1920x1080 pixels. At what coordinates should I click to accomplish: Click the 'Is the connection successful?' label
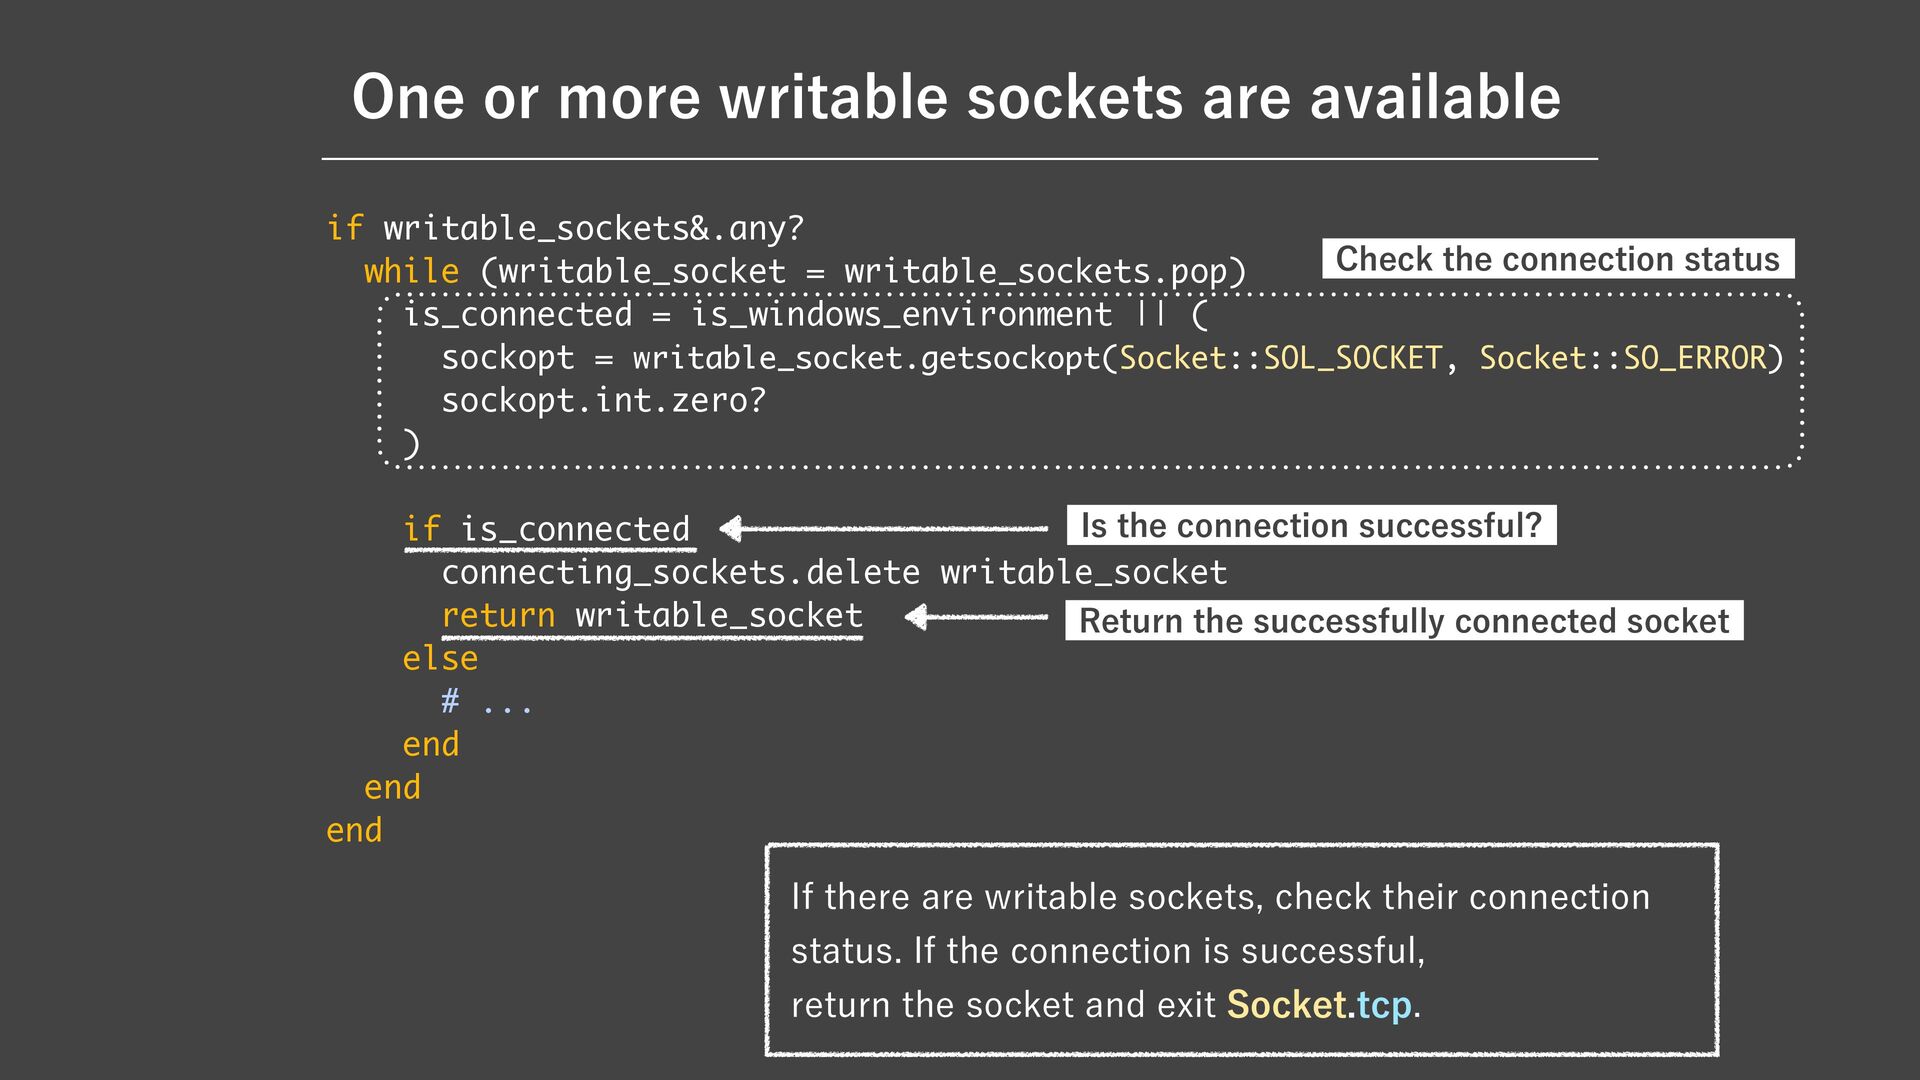point(1311,526)
